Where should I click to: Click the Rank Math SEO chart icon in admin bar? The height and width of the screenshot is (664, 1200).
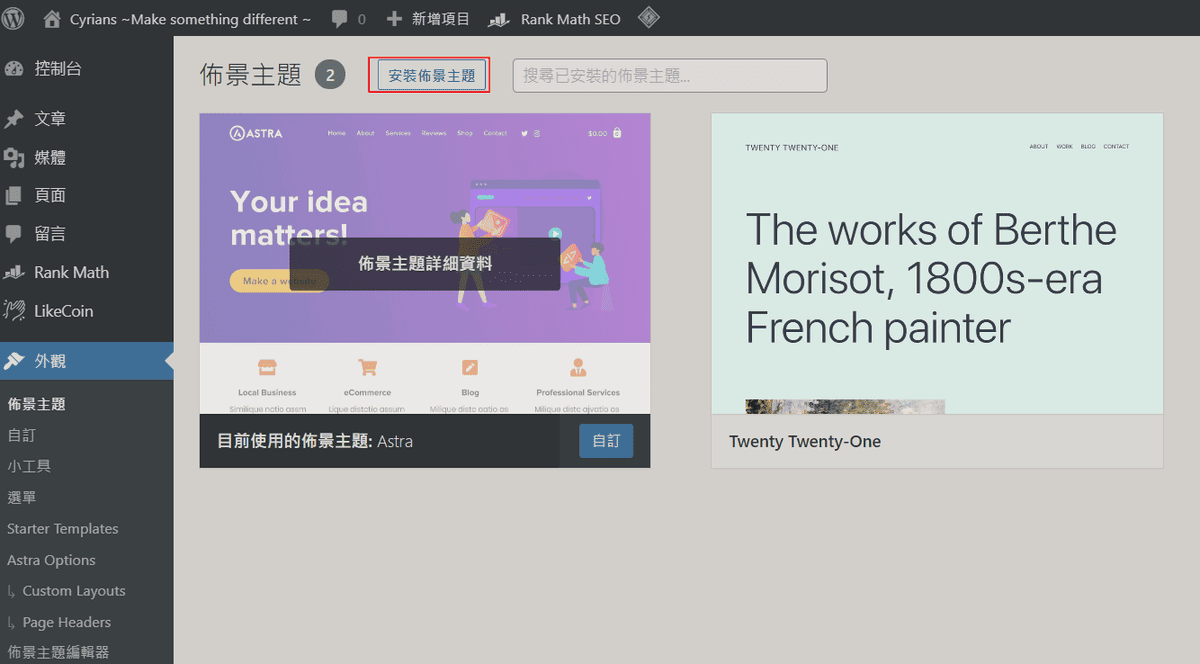click(x=499, y=19)
